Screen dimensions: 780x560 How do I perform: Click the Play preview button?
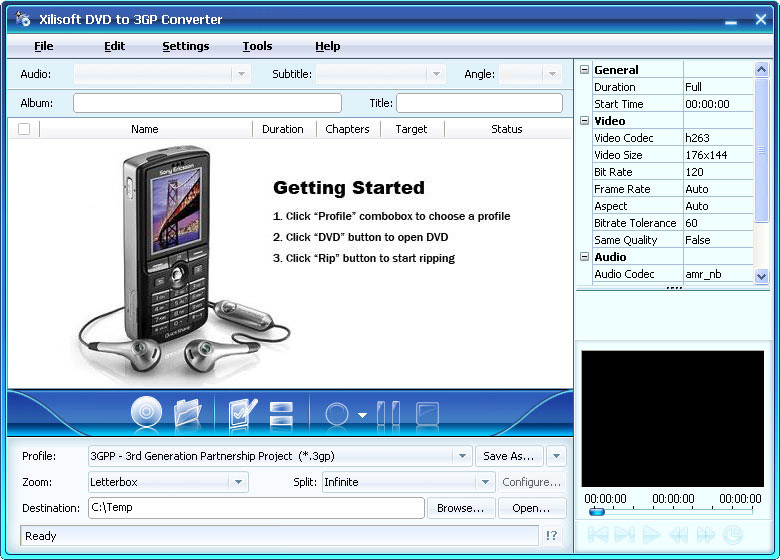pos(651,535)
